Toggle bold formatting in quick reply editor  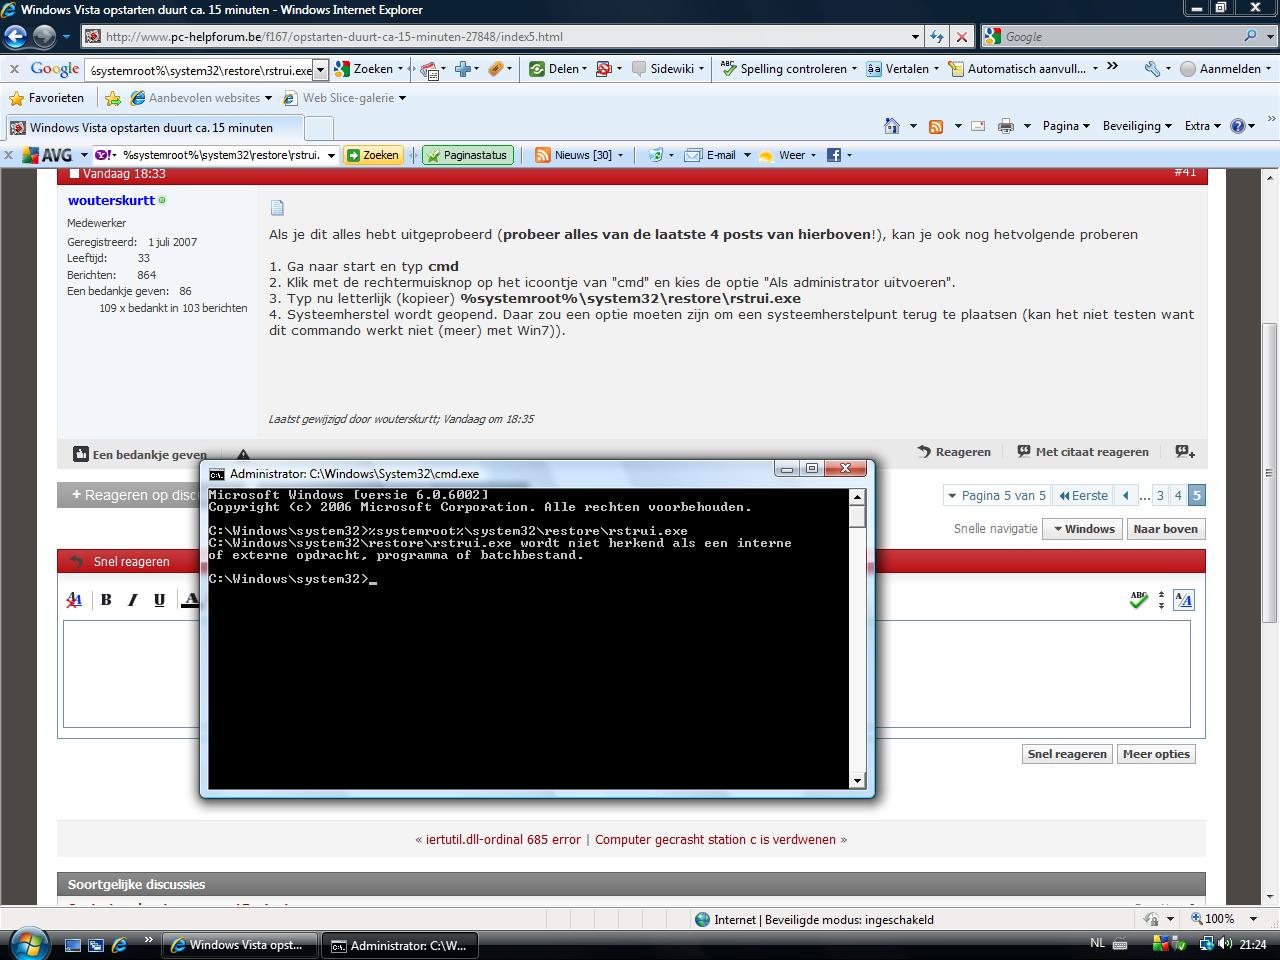click(x=106, y=600)
